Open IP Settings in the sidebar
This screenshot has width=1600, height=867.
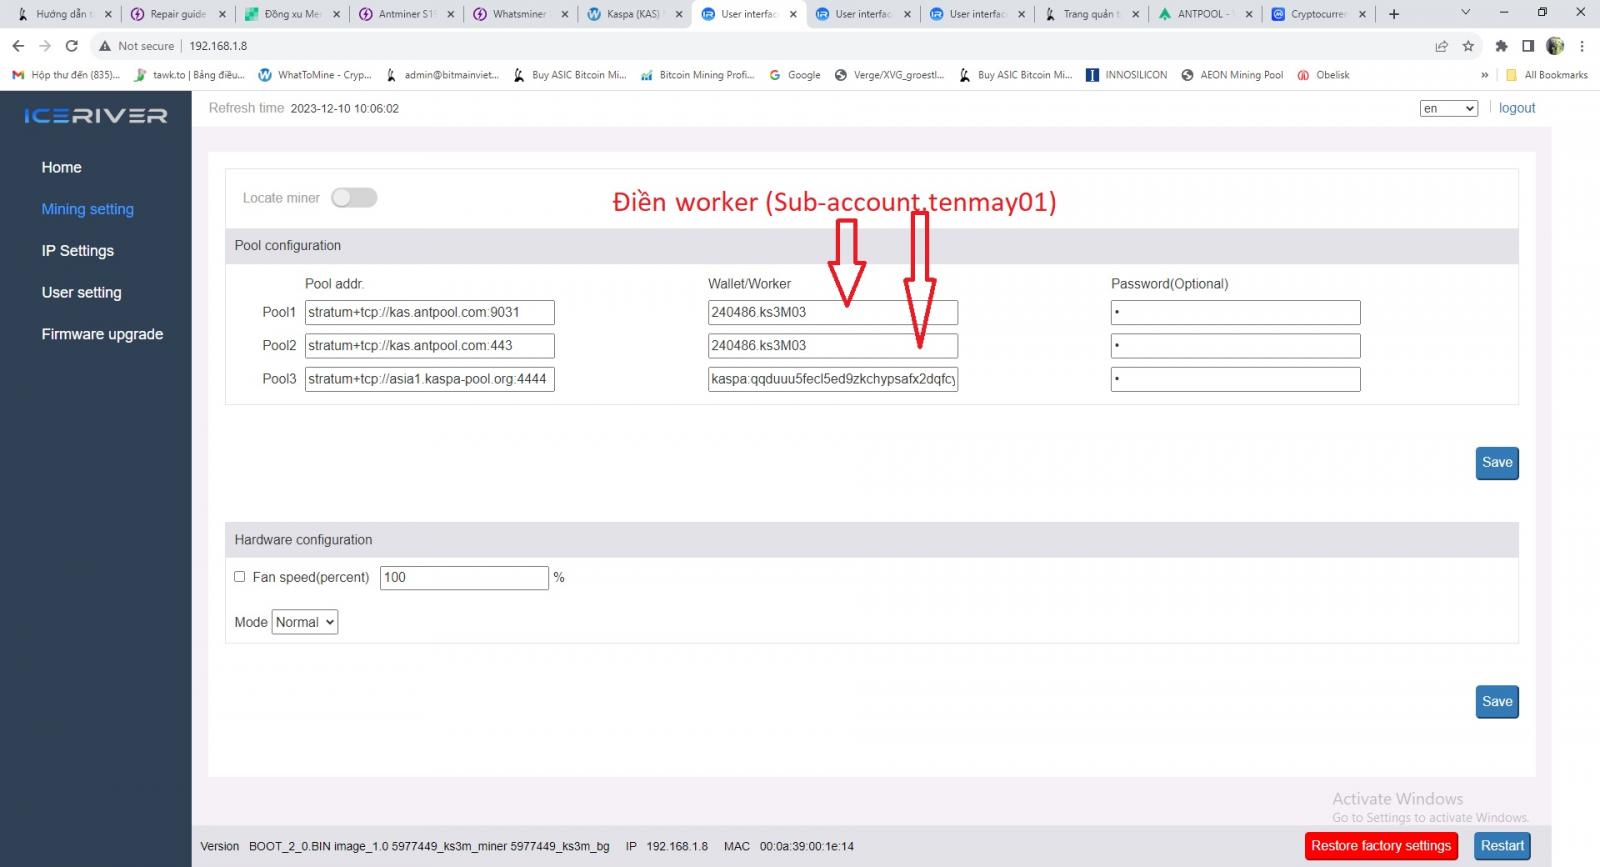tap(78, 251)
